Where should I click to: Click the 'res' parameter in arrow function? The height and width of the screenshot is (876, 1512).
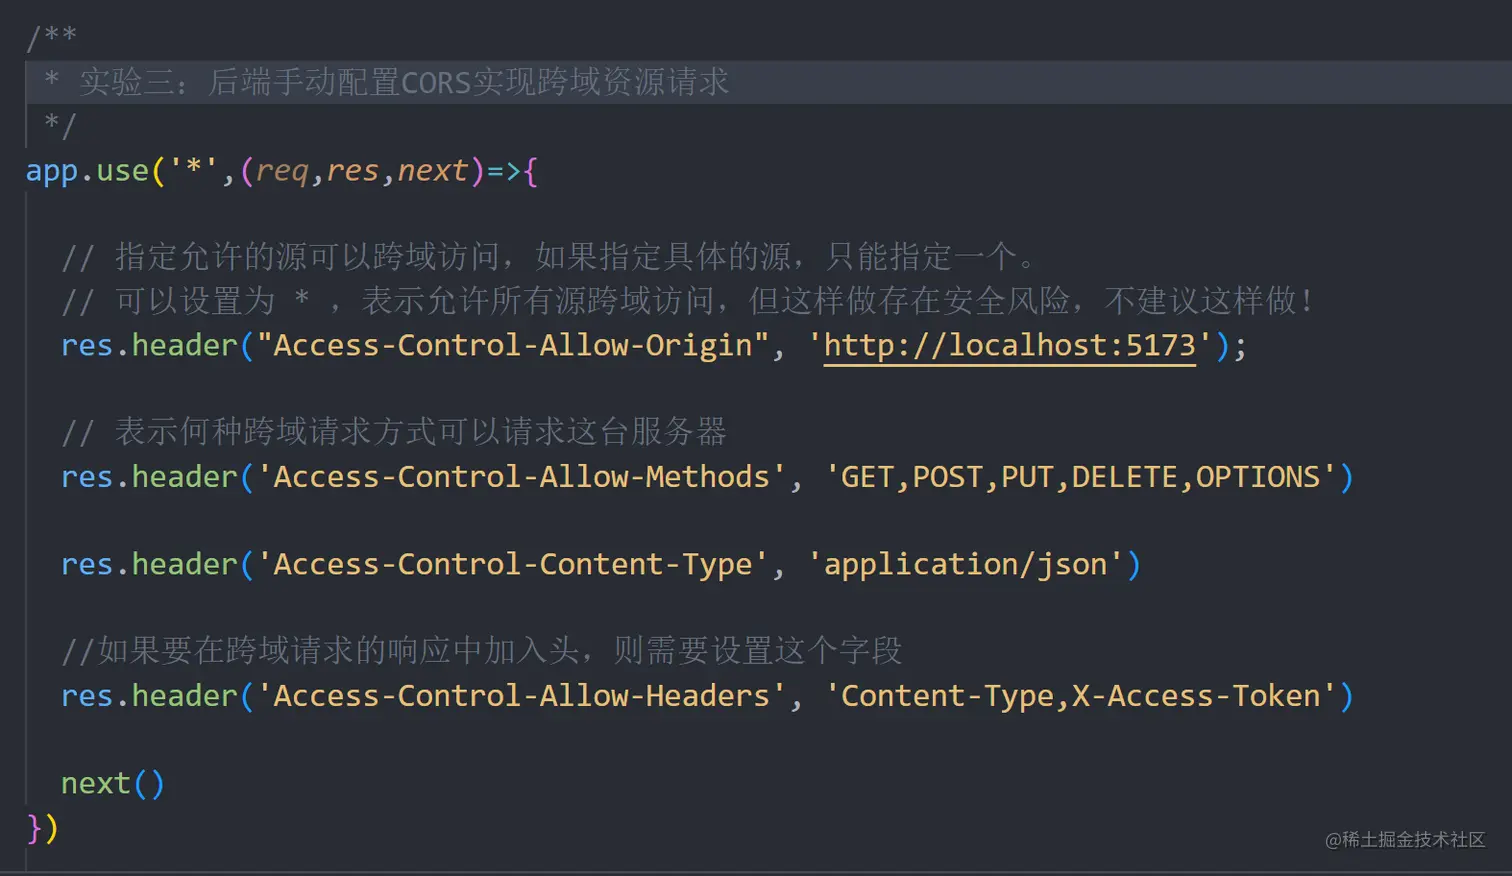click(353, 171)
